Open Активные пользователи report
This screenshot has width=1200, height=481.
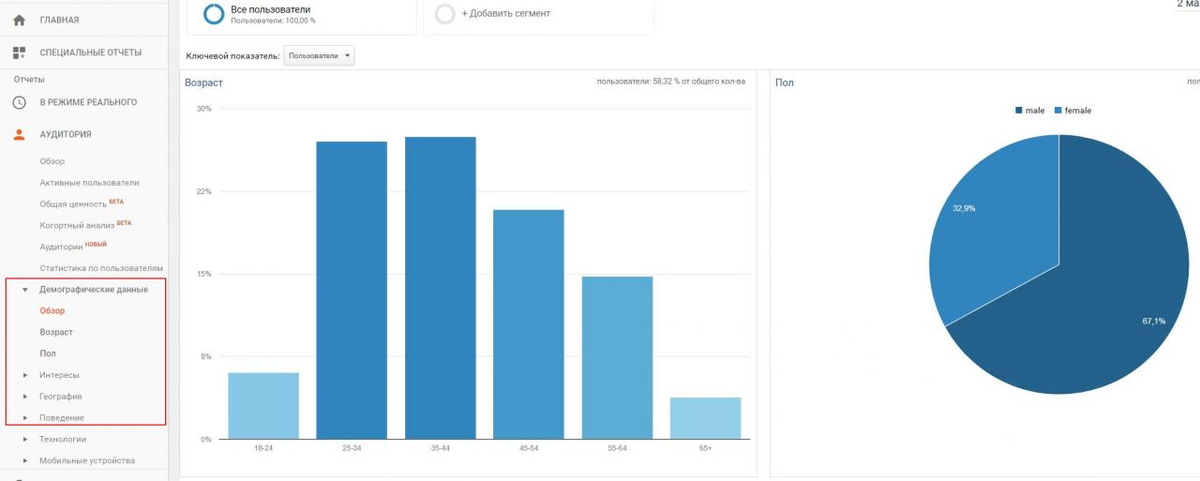pyautogui.click(x=89, y=183)
